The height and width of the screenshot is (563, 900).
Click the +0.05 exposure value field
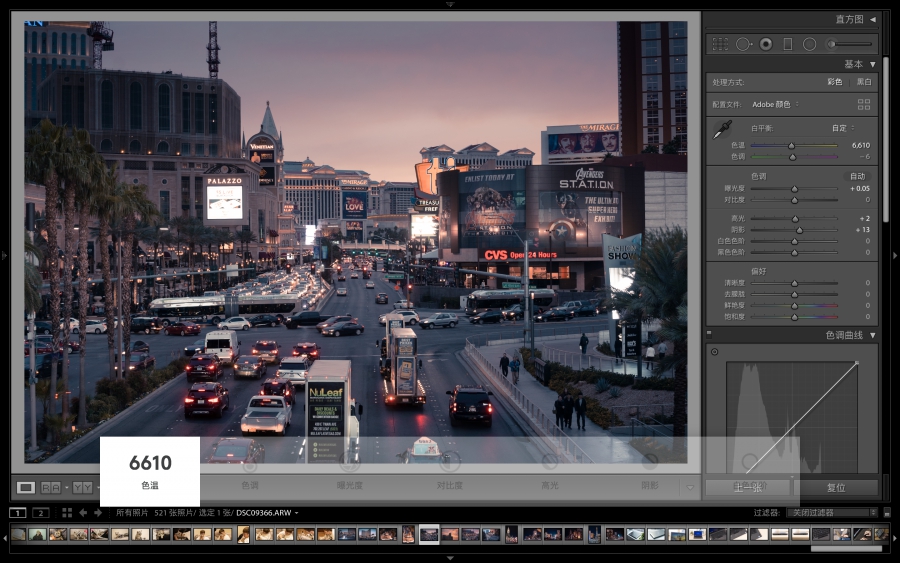click(859, 189)
